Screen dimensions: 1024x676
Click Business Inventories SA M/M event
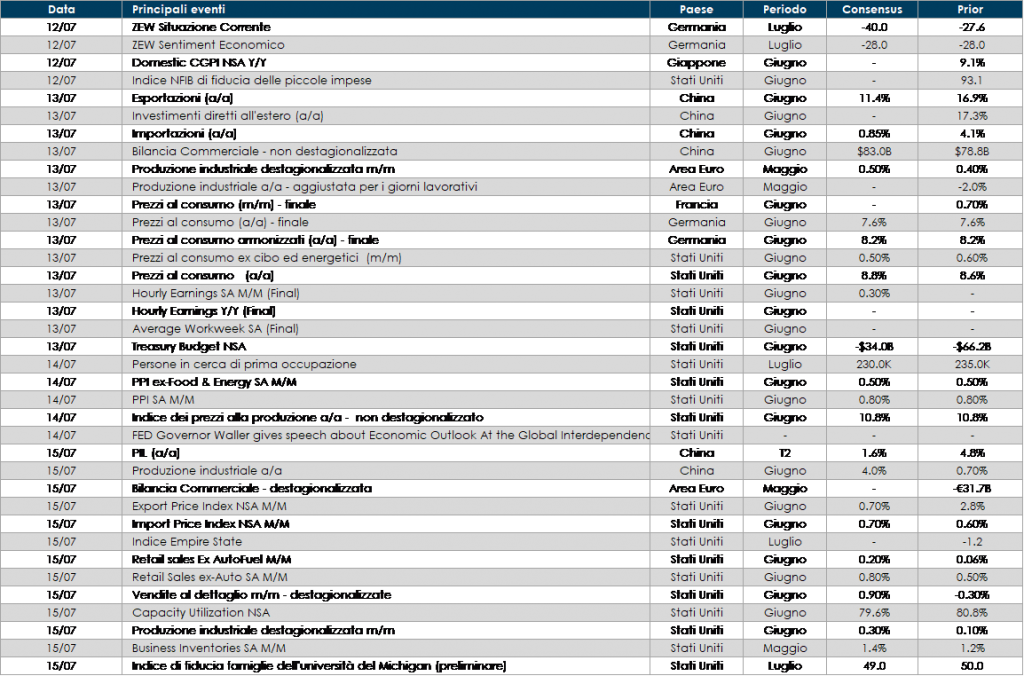pos(203,648)
